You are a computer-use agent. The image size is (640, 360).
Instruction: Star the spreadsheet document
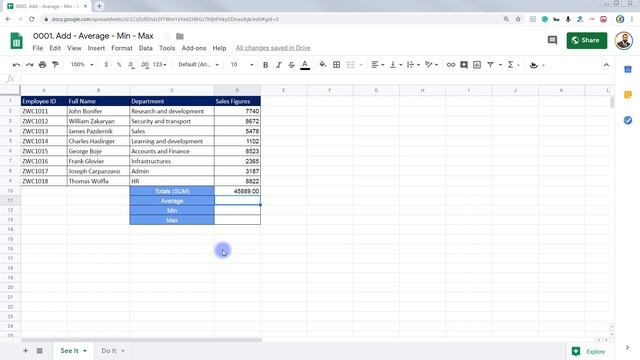(167, 36)
